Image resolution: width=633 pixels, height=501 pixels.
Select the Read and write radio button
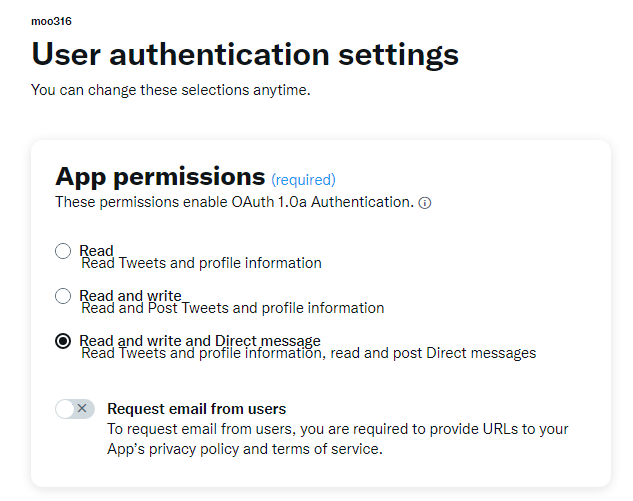pos(63,296)
